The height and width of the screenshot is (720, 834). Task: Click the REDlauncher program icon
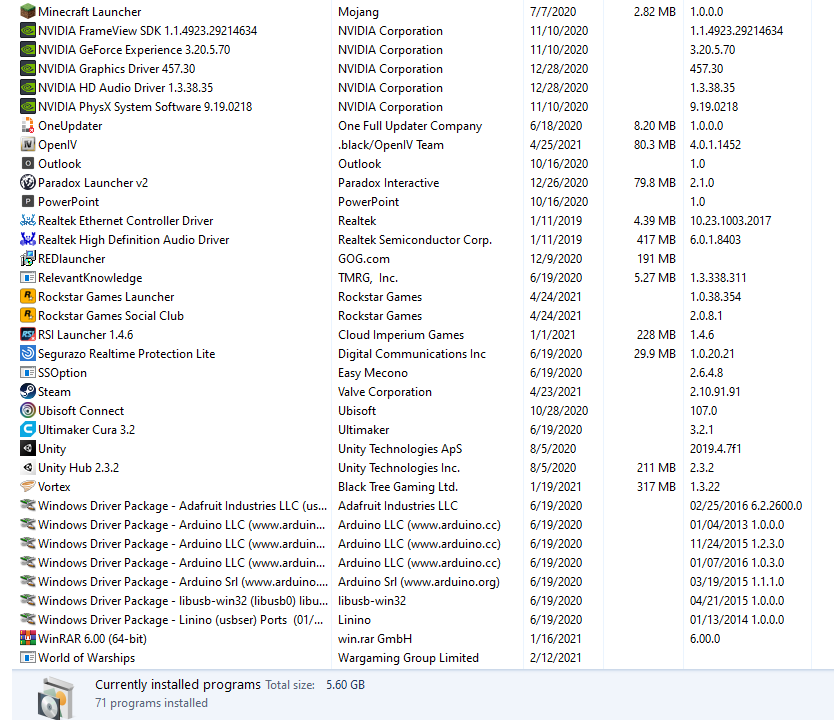pos(28,258)
